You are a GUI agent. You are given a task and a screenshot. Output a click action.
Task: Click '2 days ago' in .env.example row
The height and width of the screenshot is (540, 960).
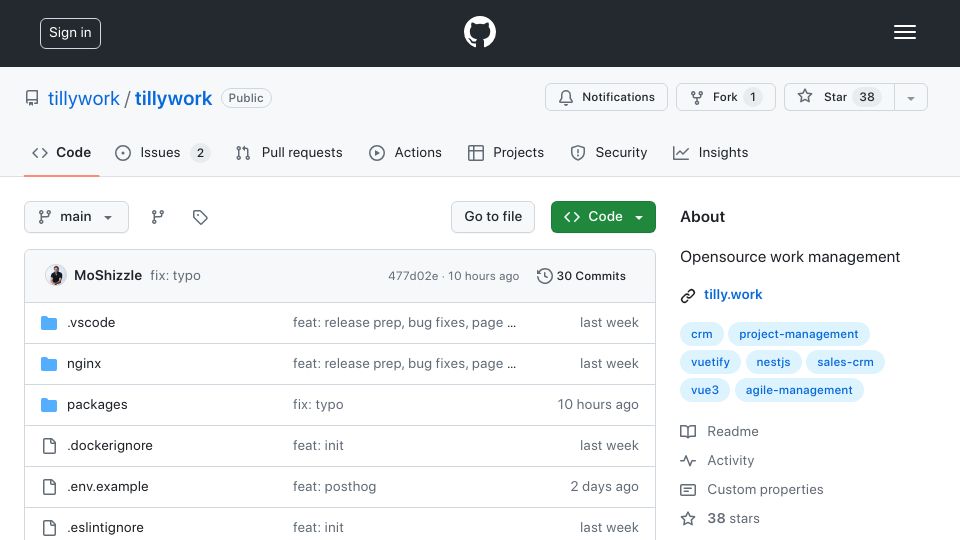pyautogui.click(x=604, y=487)
